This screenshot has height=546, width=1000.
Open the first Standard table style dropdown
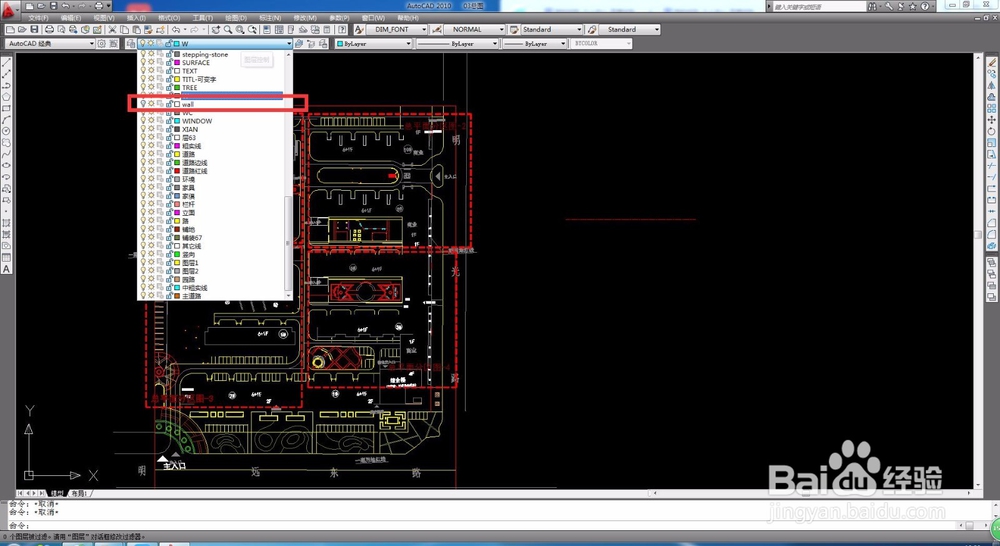(x=579, y=29)
